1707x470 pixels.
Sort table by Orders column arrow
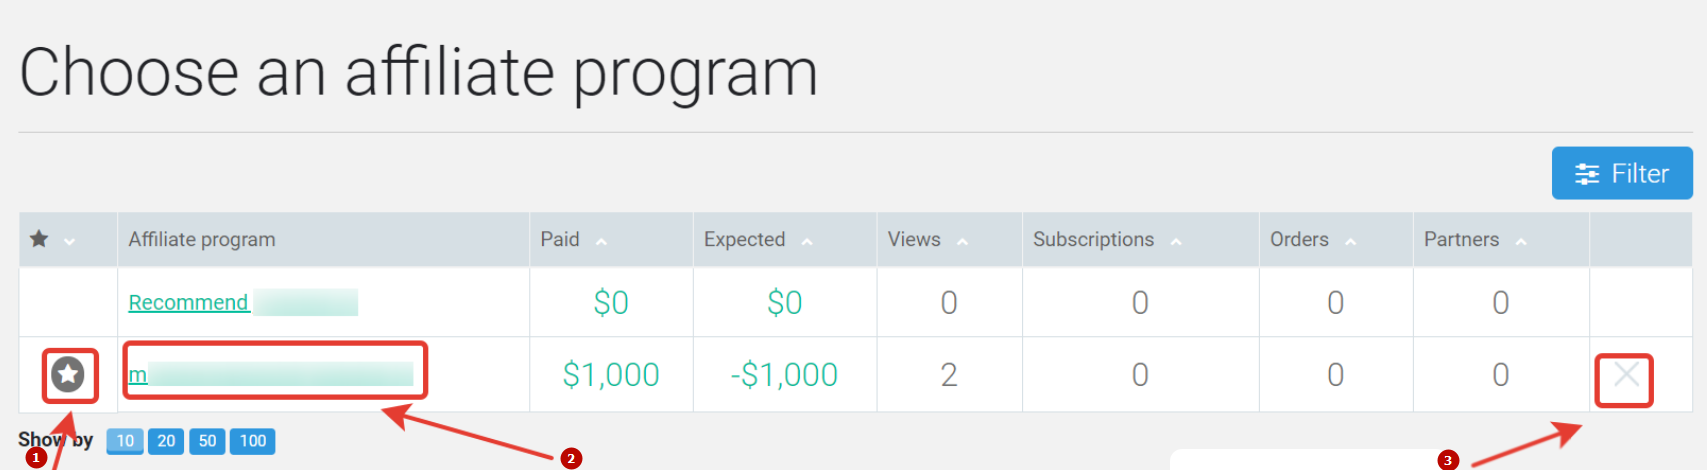tap(1350, 241)
